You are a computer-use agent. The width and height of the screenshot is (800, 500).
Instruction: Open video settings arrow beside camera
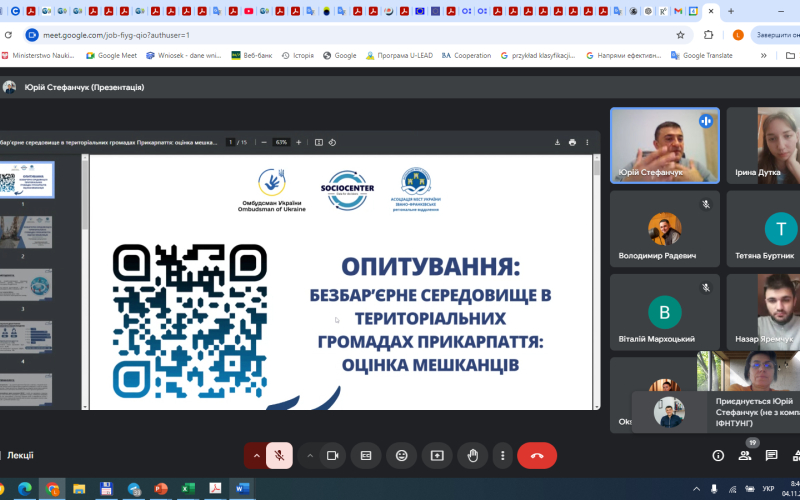pyautogui.click(x=310, y=456)
